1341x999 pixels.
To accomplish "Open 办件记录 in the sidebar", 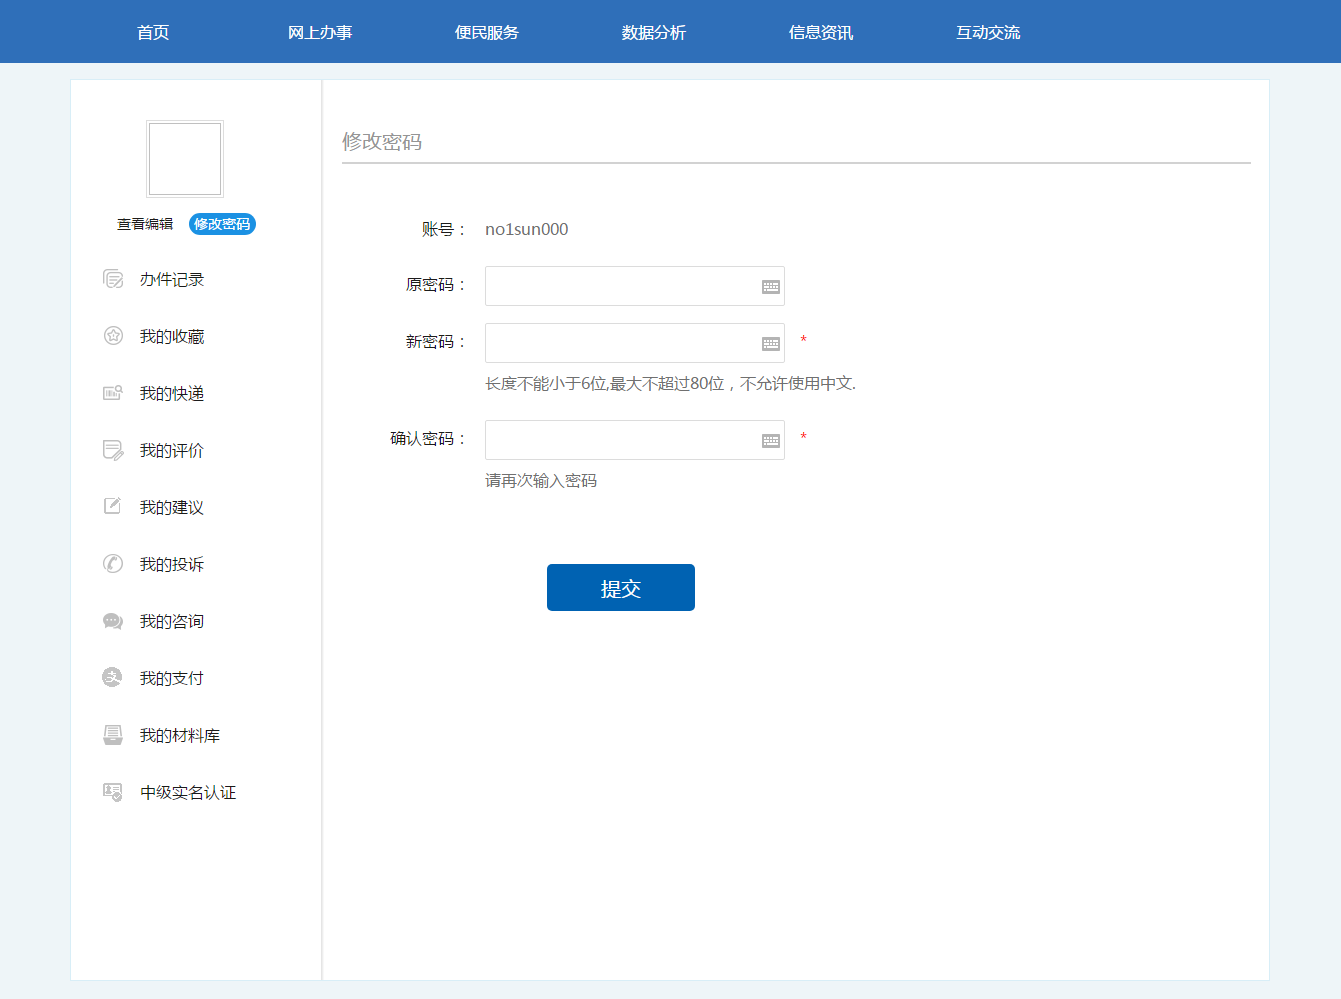I will (172, 280).
